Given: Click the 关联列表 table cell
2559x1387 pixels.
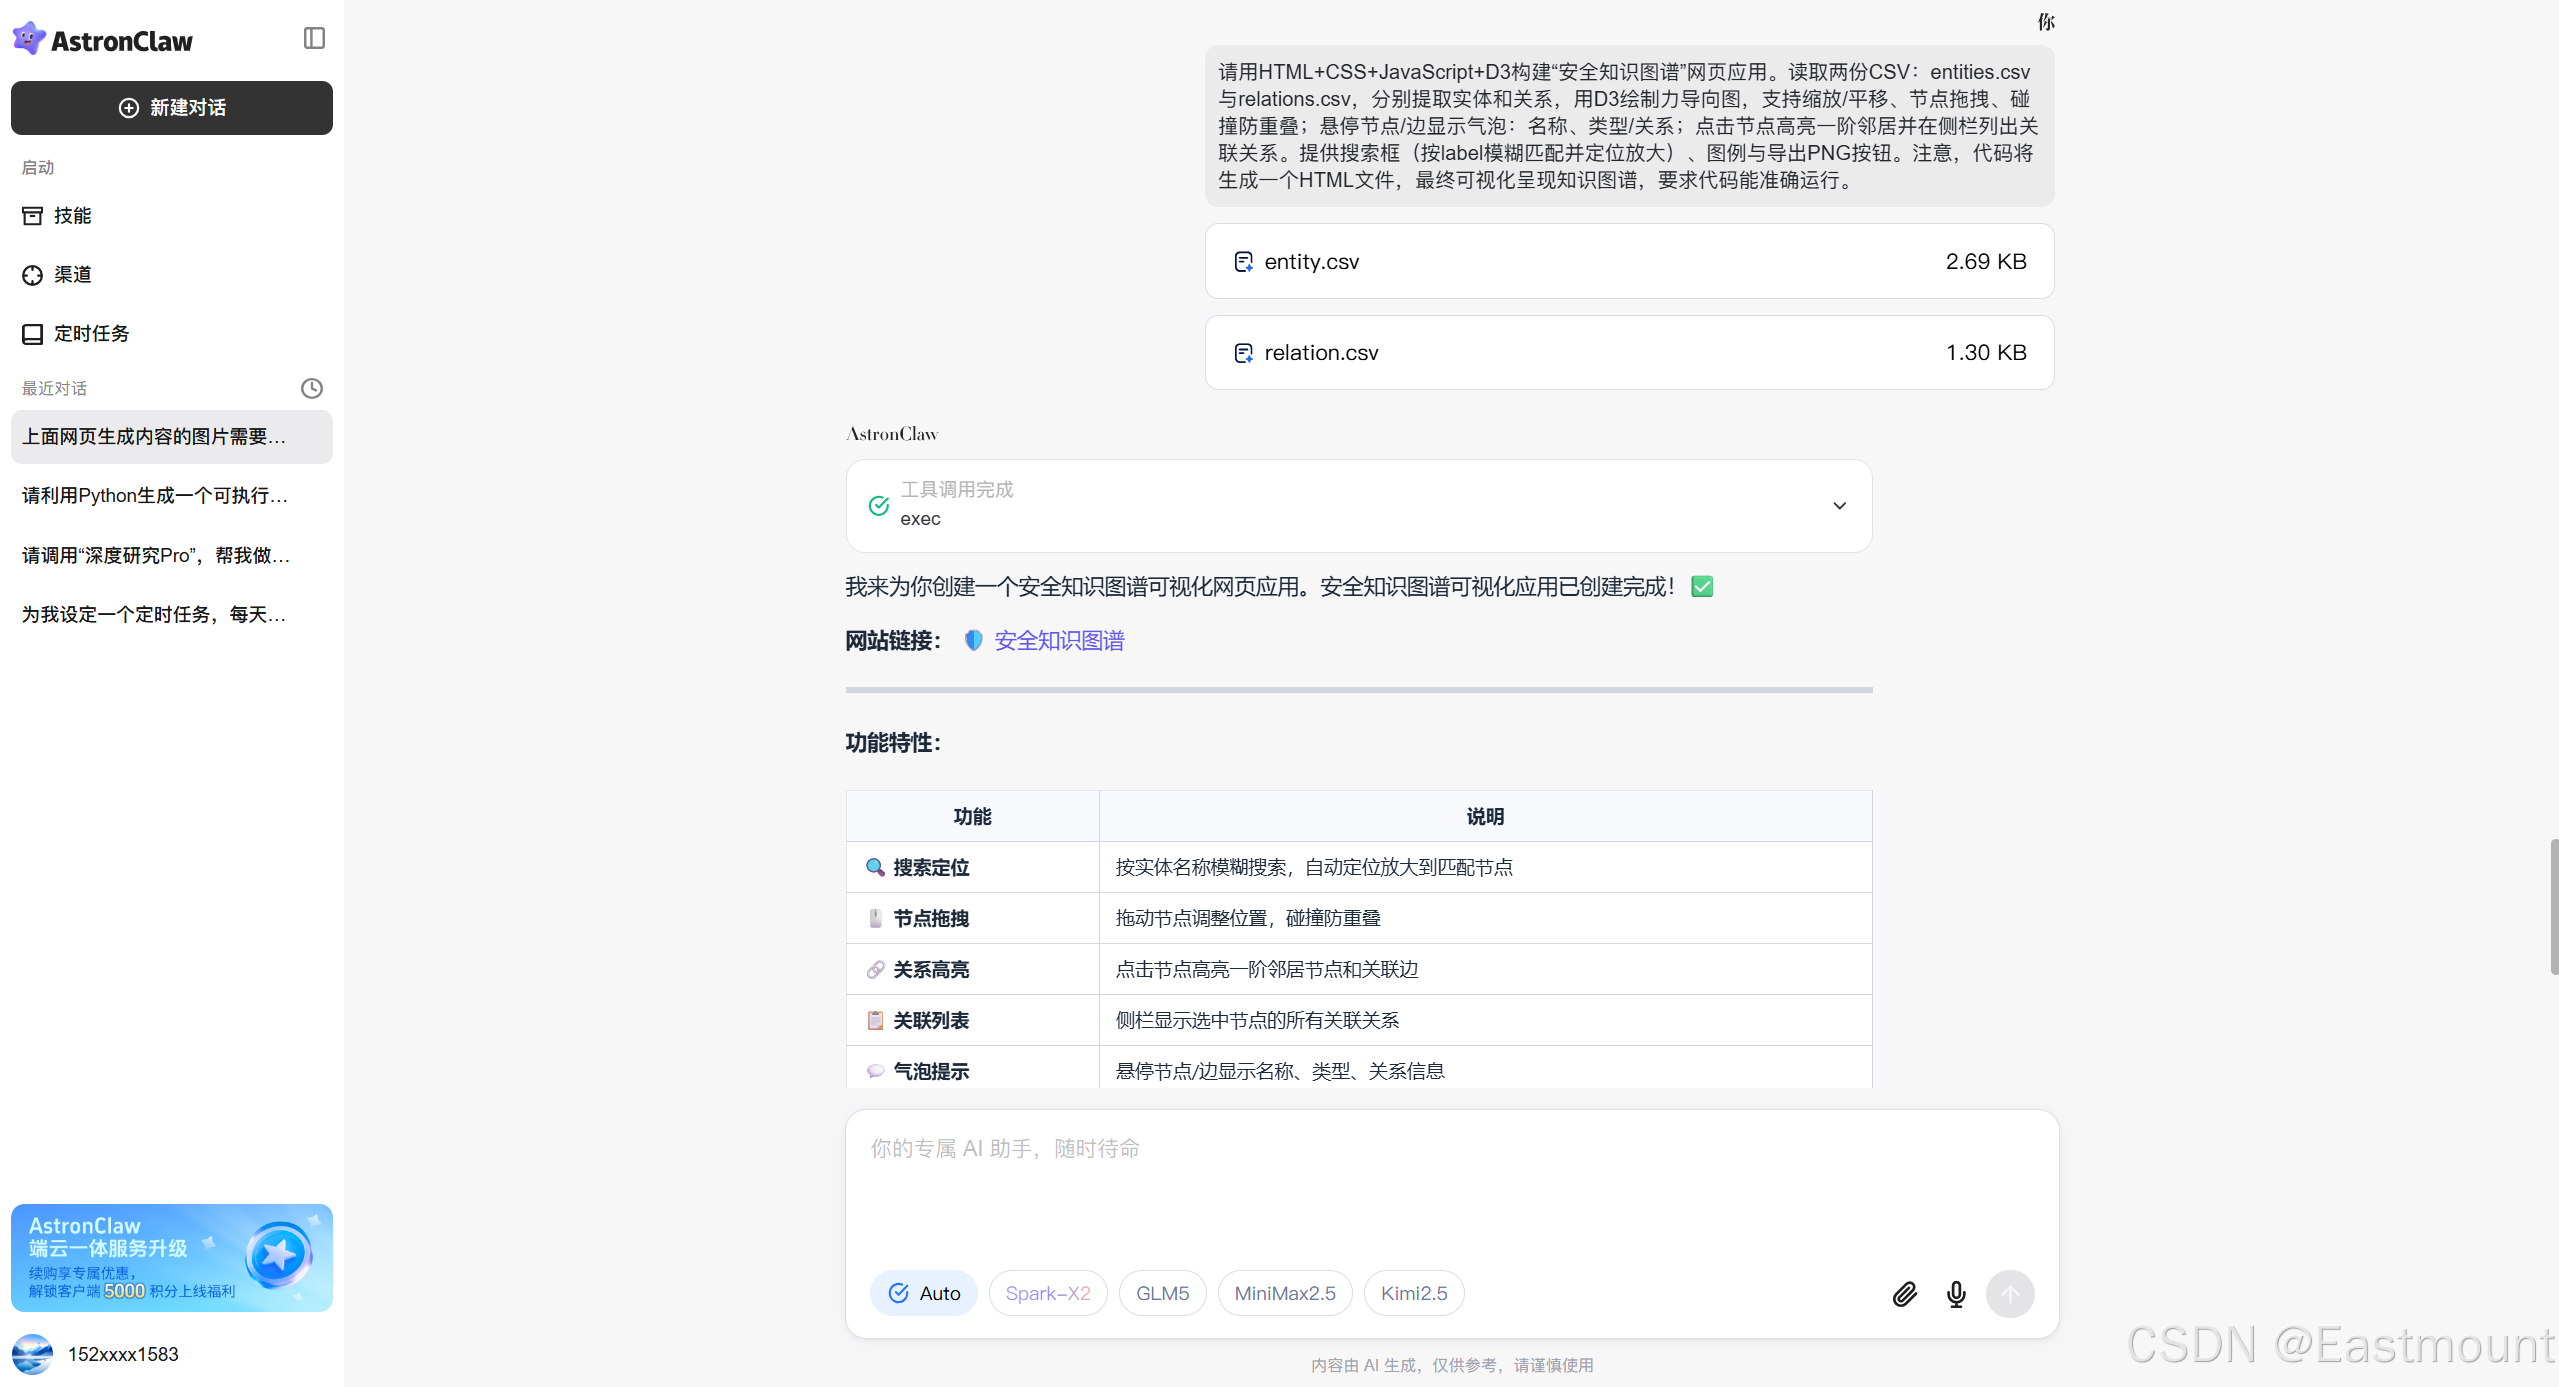Looking at the screenshot, I should click(972, 1020).
